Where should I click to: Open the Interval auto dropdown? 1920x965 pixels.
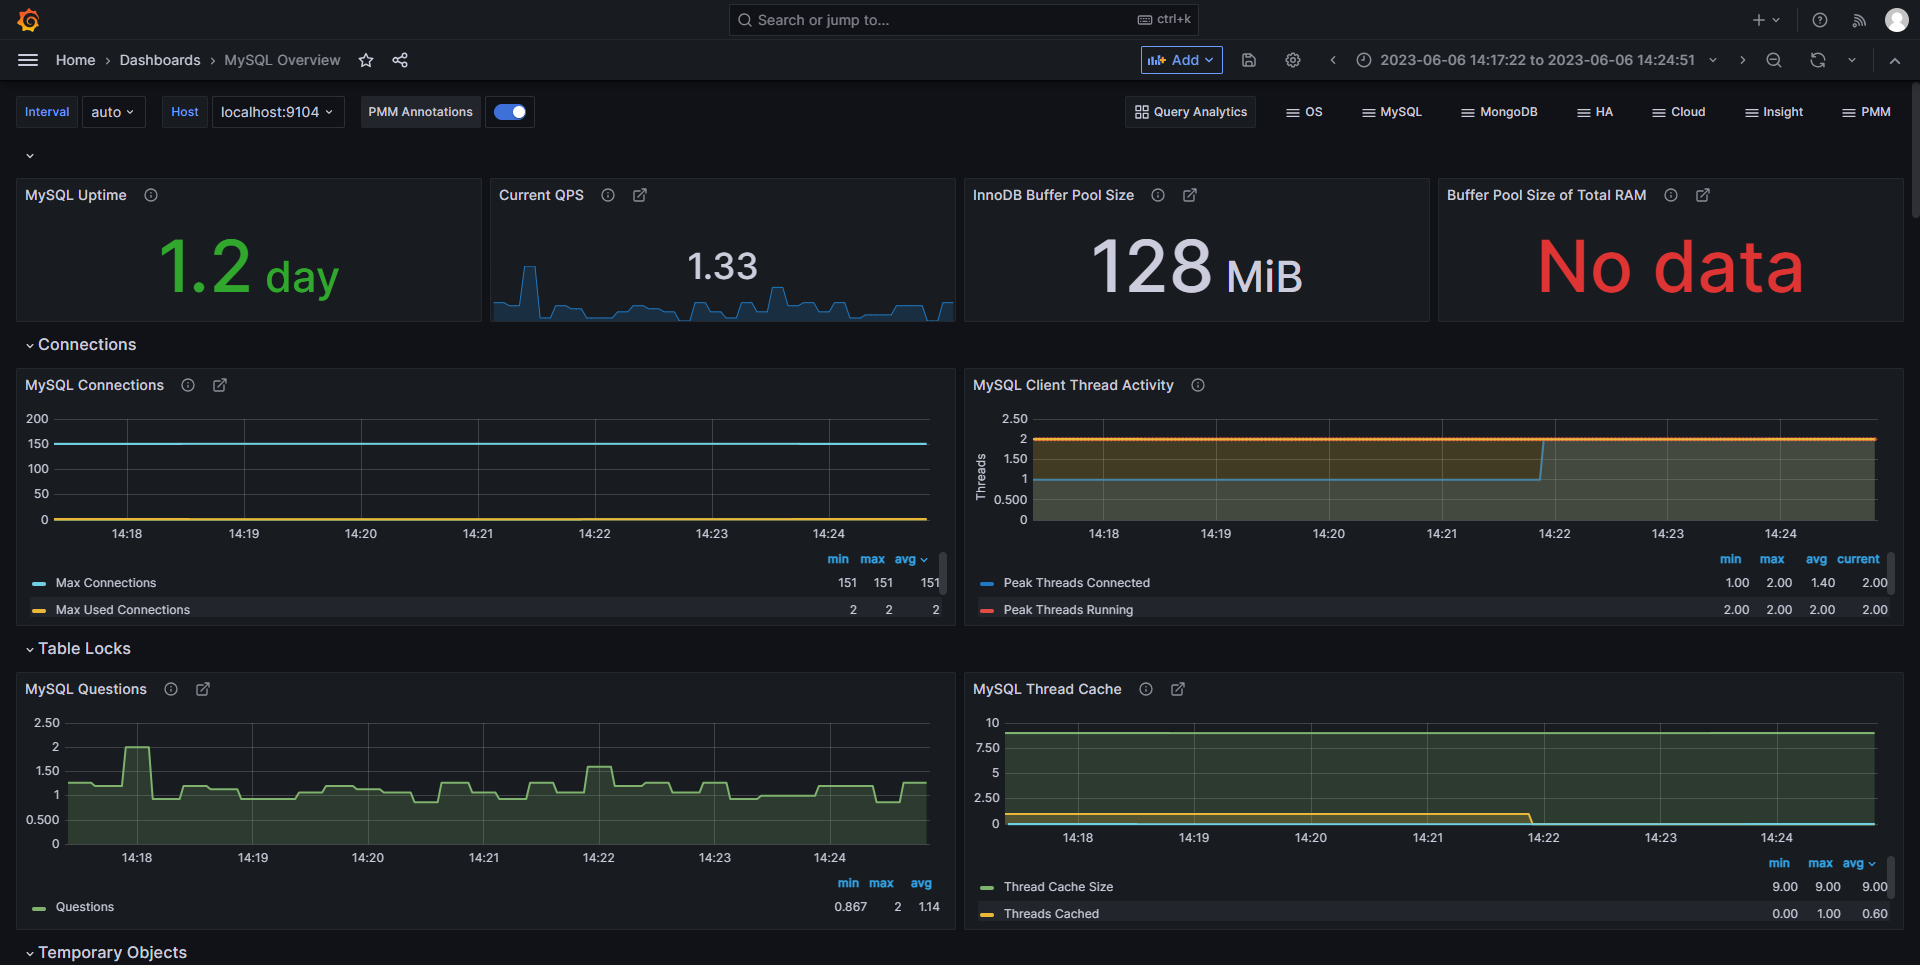tap(112, 112)
